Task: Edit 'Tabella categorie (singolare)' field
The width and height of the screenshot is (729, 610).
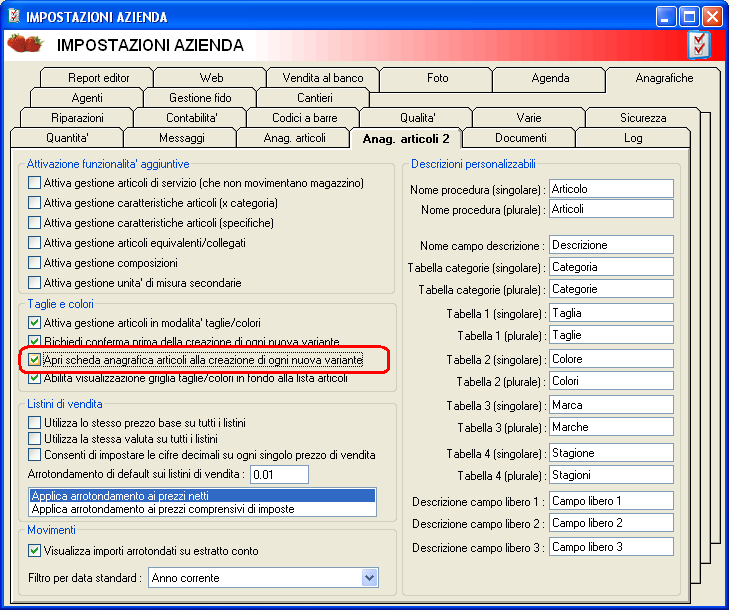Action: [611, 267]
